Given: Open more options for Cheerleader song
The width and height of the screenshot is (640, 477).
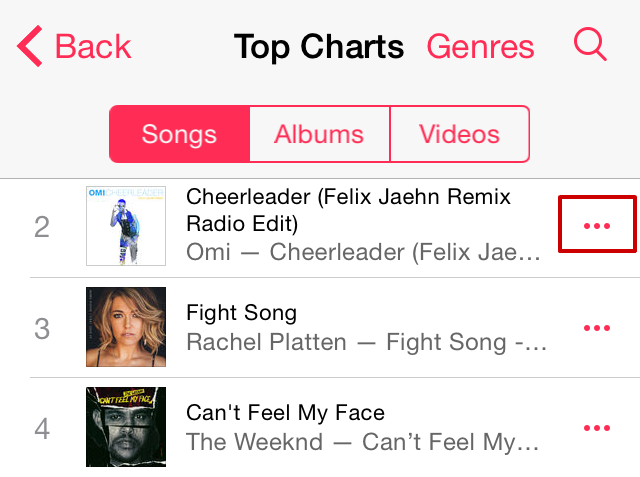Looking at the screenshot, I should click(x=596, y=226).
